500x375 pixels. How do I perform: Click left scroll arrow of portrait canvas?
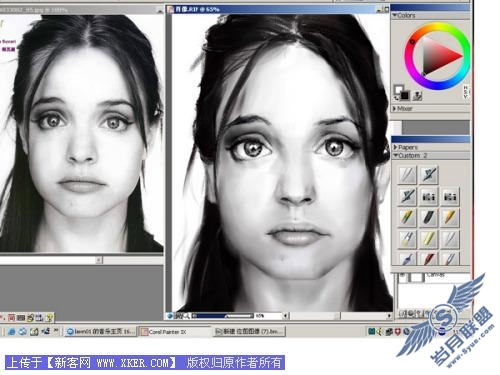(285, 315)
